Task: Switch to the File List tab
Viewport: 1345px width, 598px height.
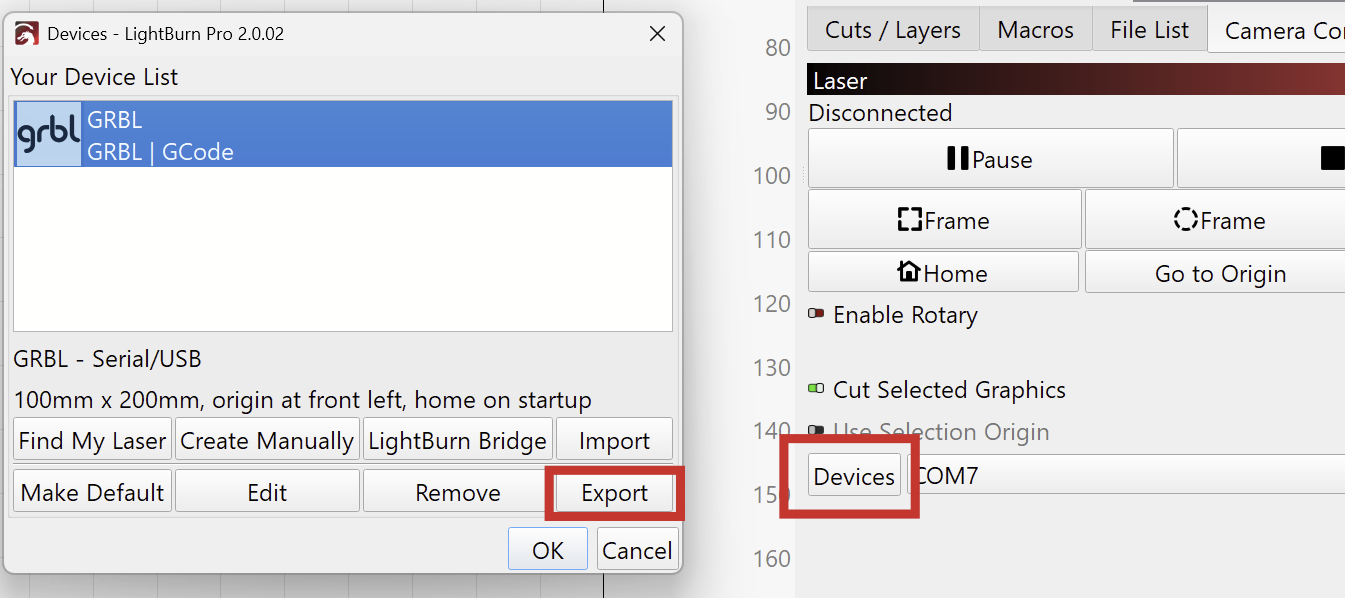Action: pyautogui.click(x=1149, y=31)
